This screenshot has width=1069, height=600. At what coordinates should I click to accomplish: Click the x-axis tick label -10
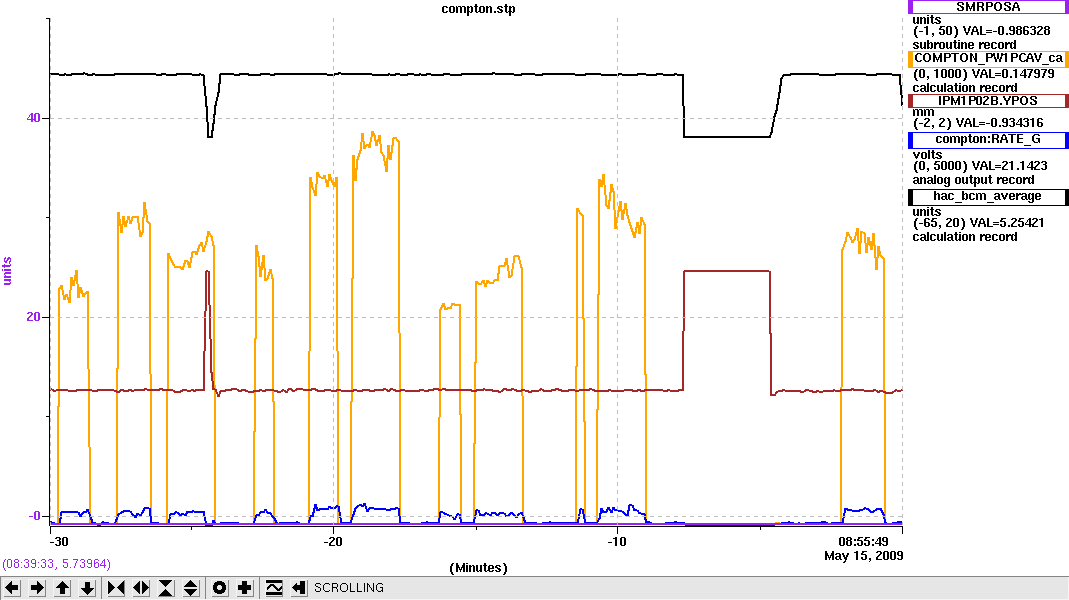click(x=616, y=541)
